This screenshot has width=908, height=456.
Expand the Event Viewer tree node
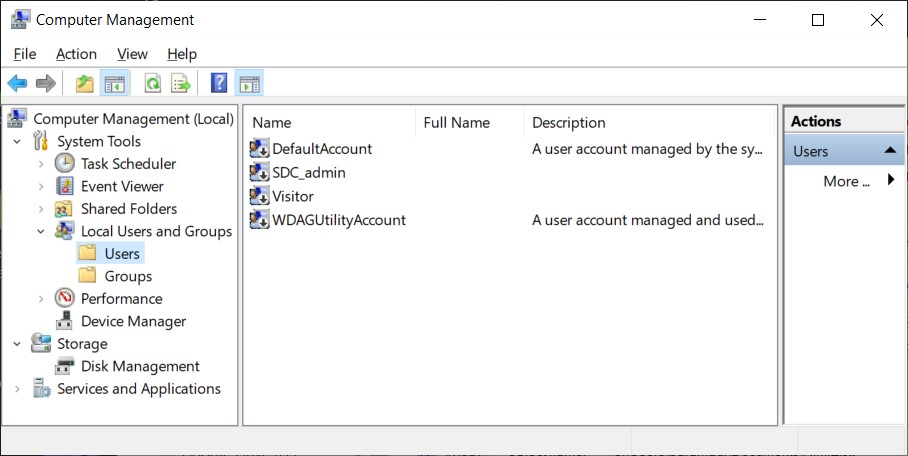click(41, 187)
